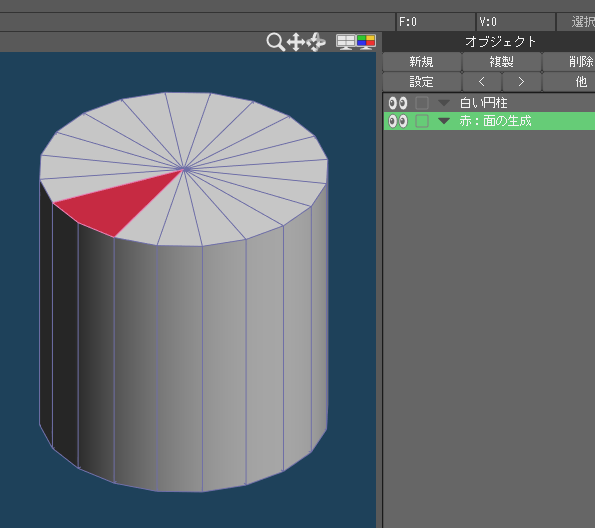Move object down with > button
This screenshot has height=528, width=595.
(x=521, y=82)
